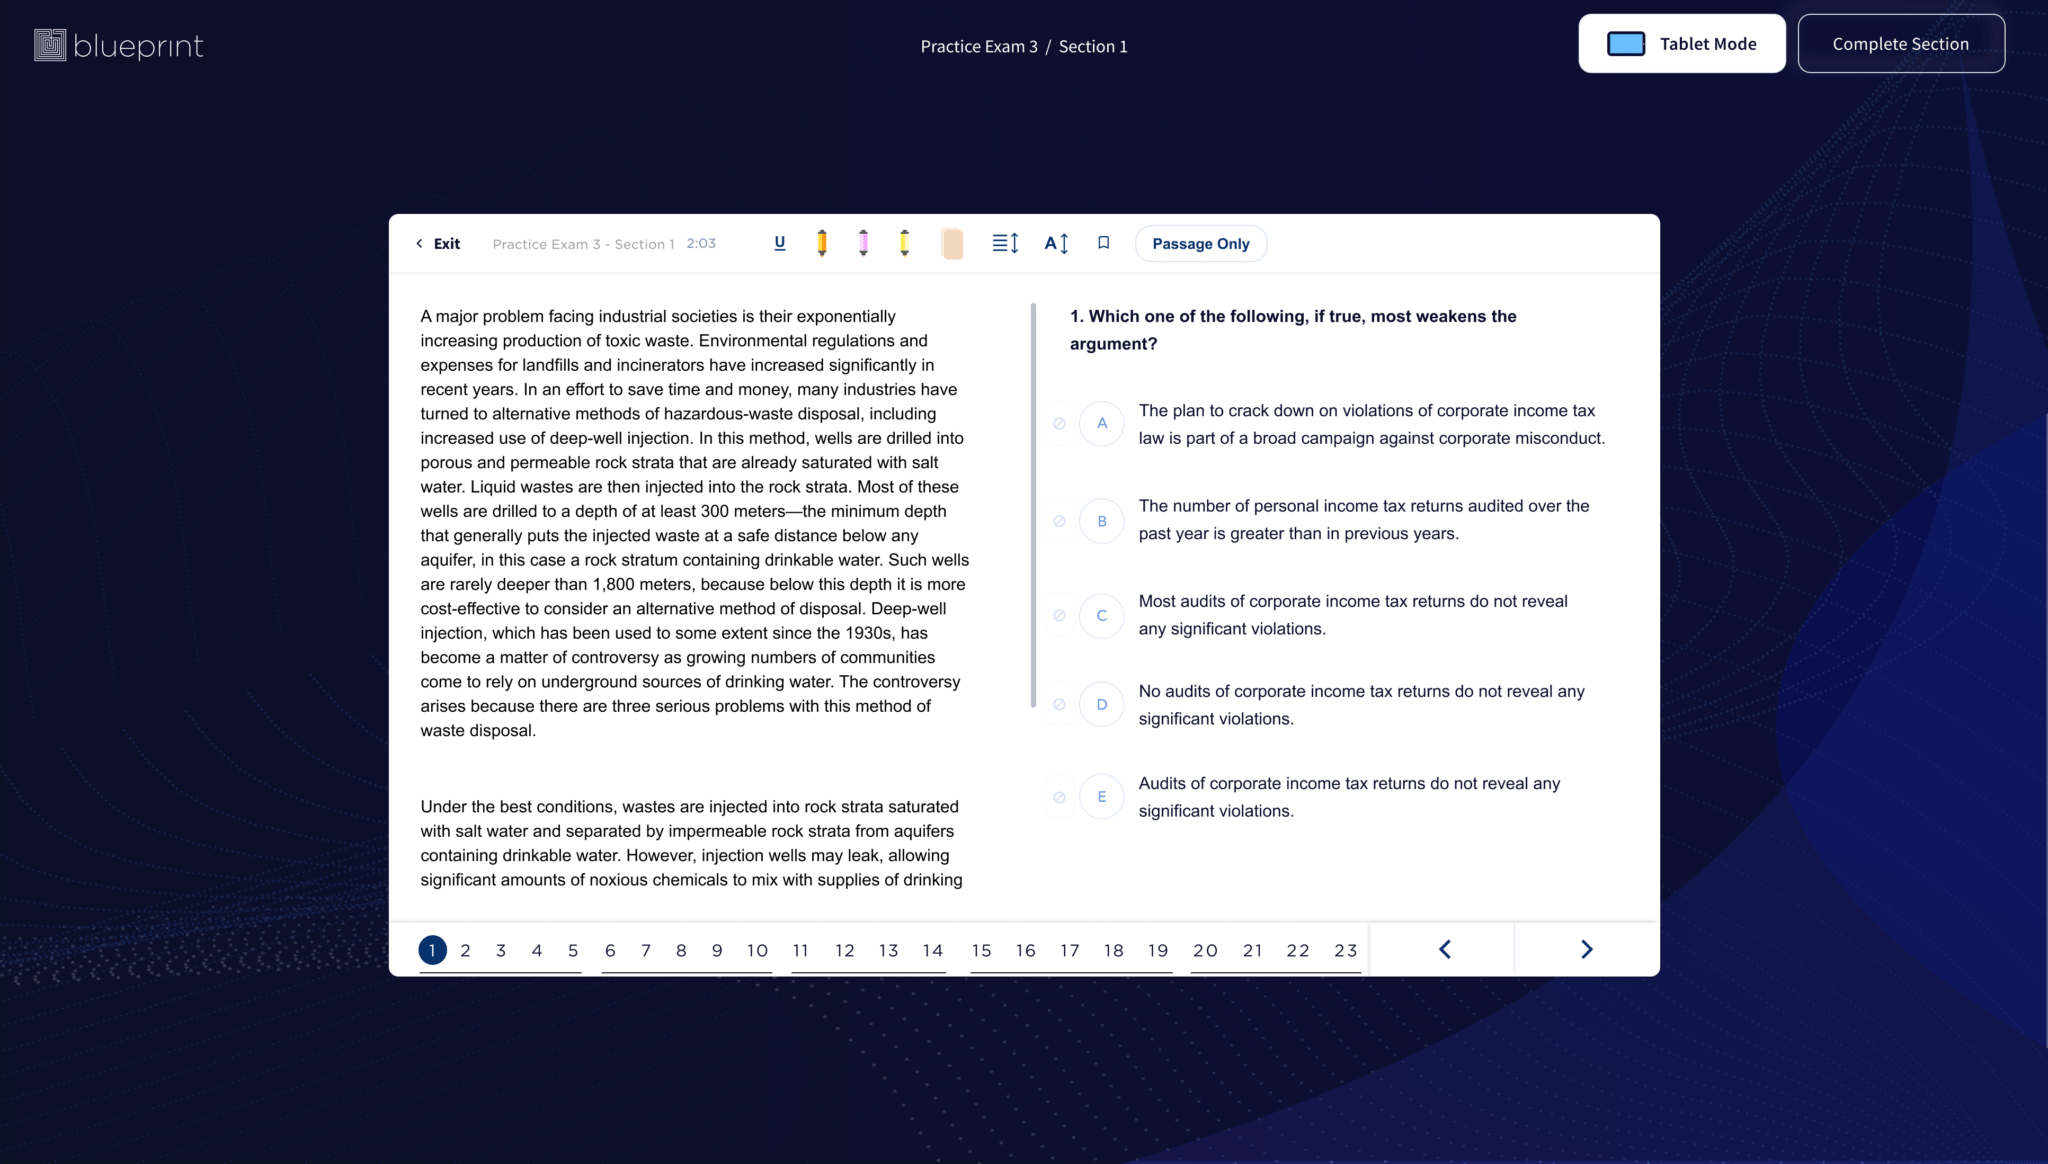2048x1164 pixels.
Task: Select answer choice D
Action: [x=1102, y=705]
